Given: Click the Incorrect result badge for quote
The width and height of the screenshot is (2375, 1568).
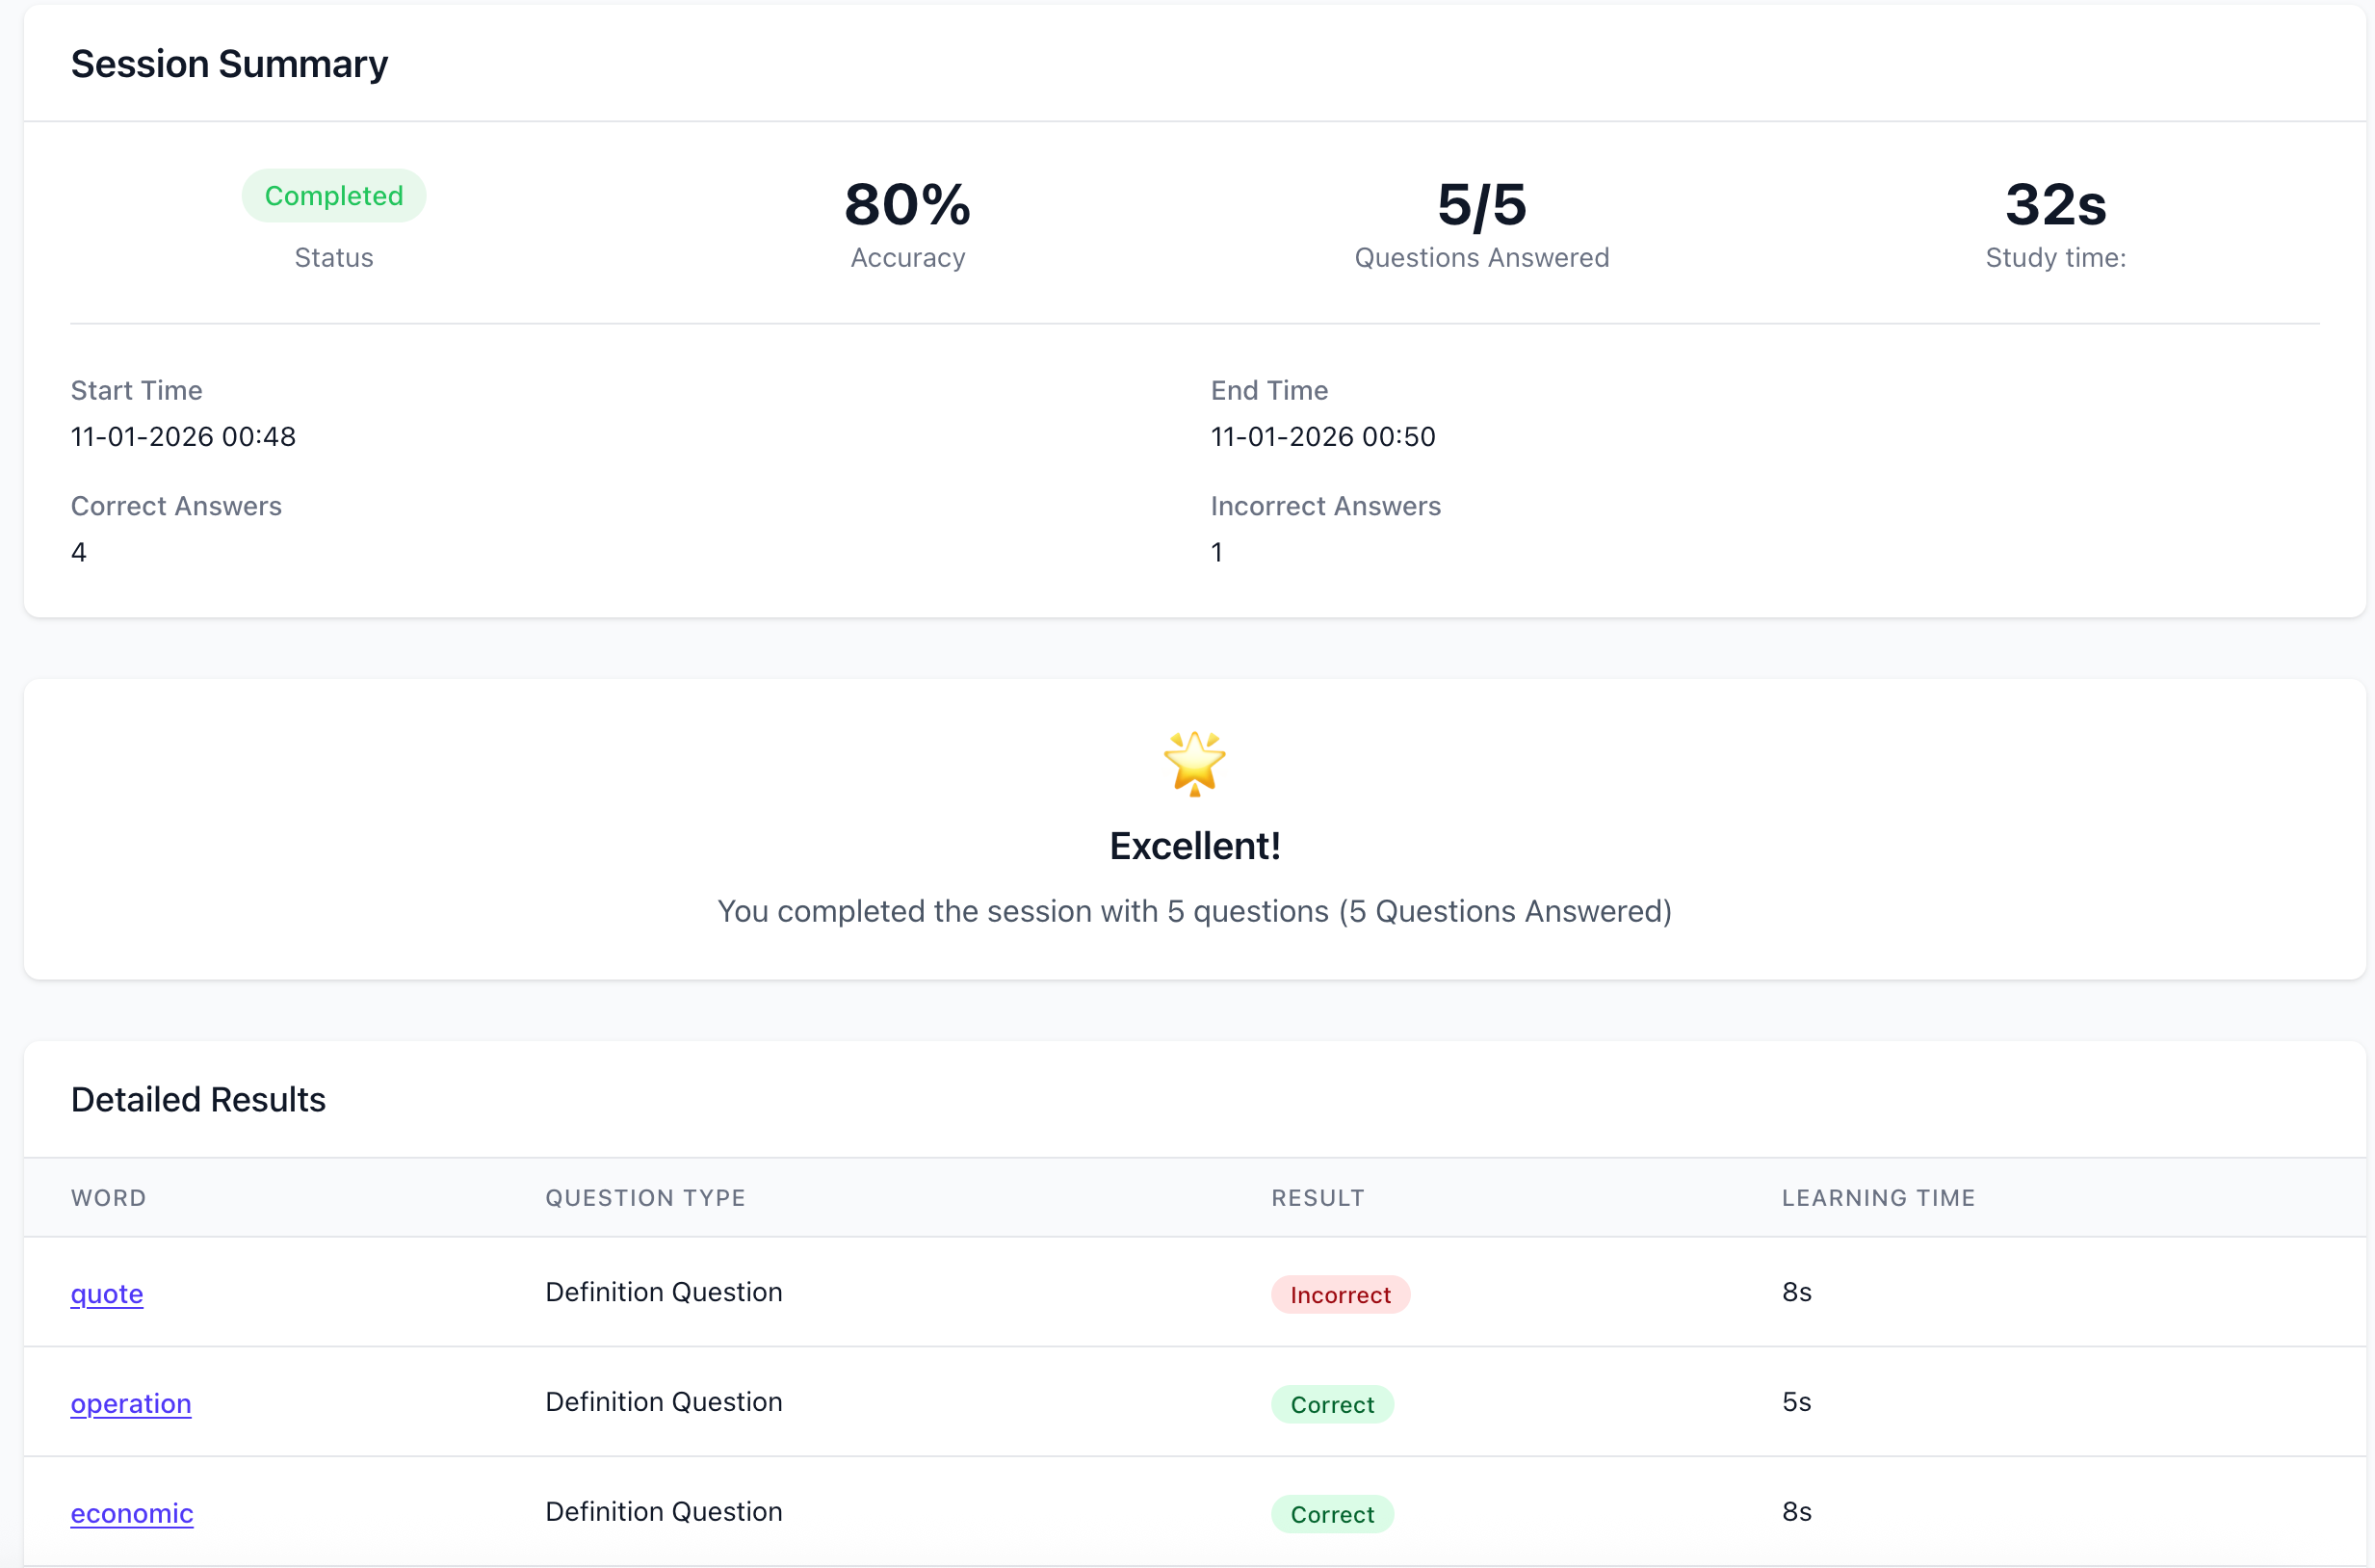Looking at the screenshot, I should (x=1339, y=1295).
